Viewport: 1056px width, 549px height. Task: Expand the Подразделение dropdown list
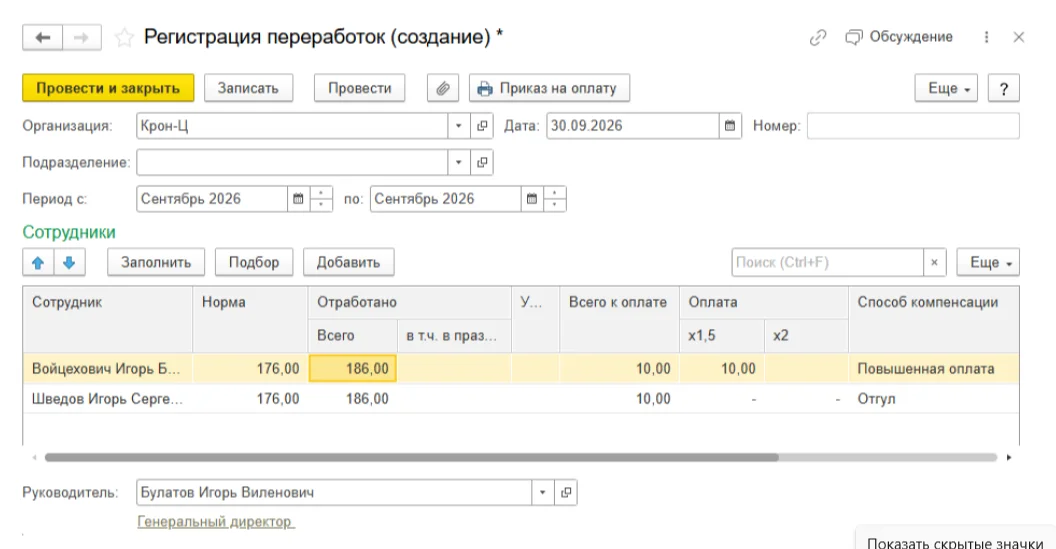click(x=459, y=162)
